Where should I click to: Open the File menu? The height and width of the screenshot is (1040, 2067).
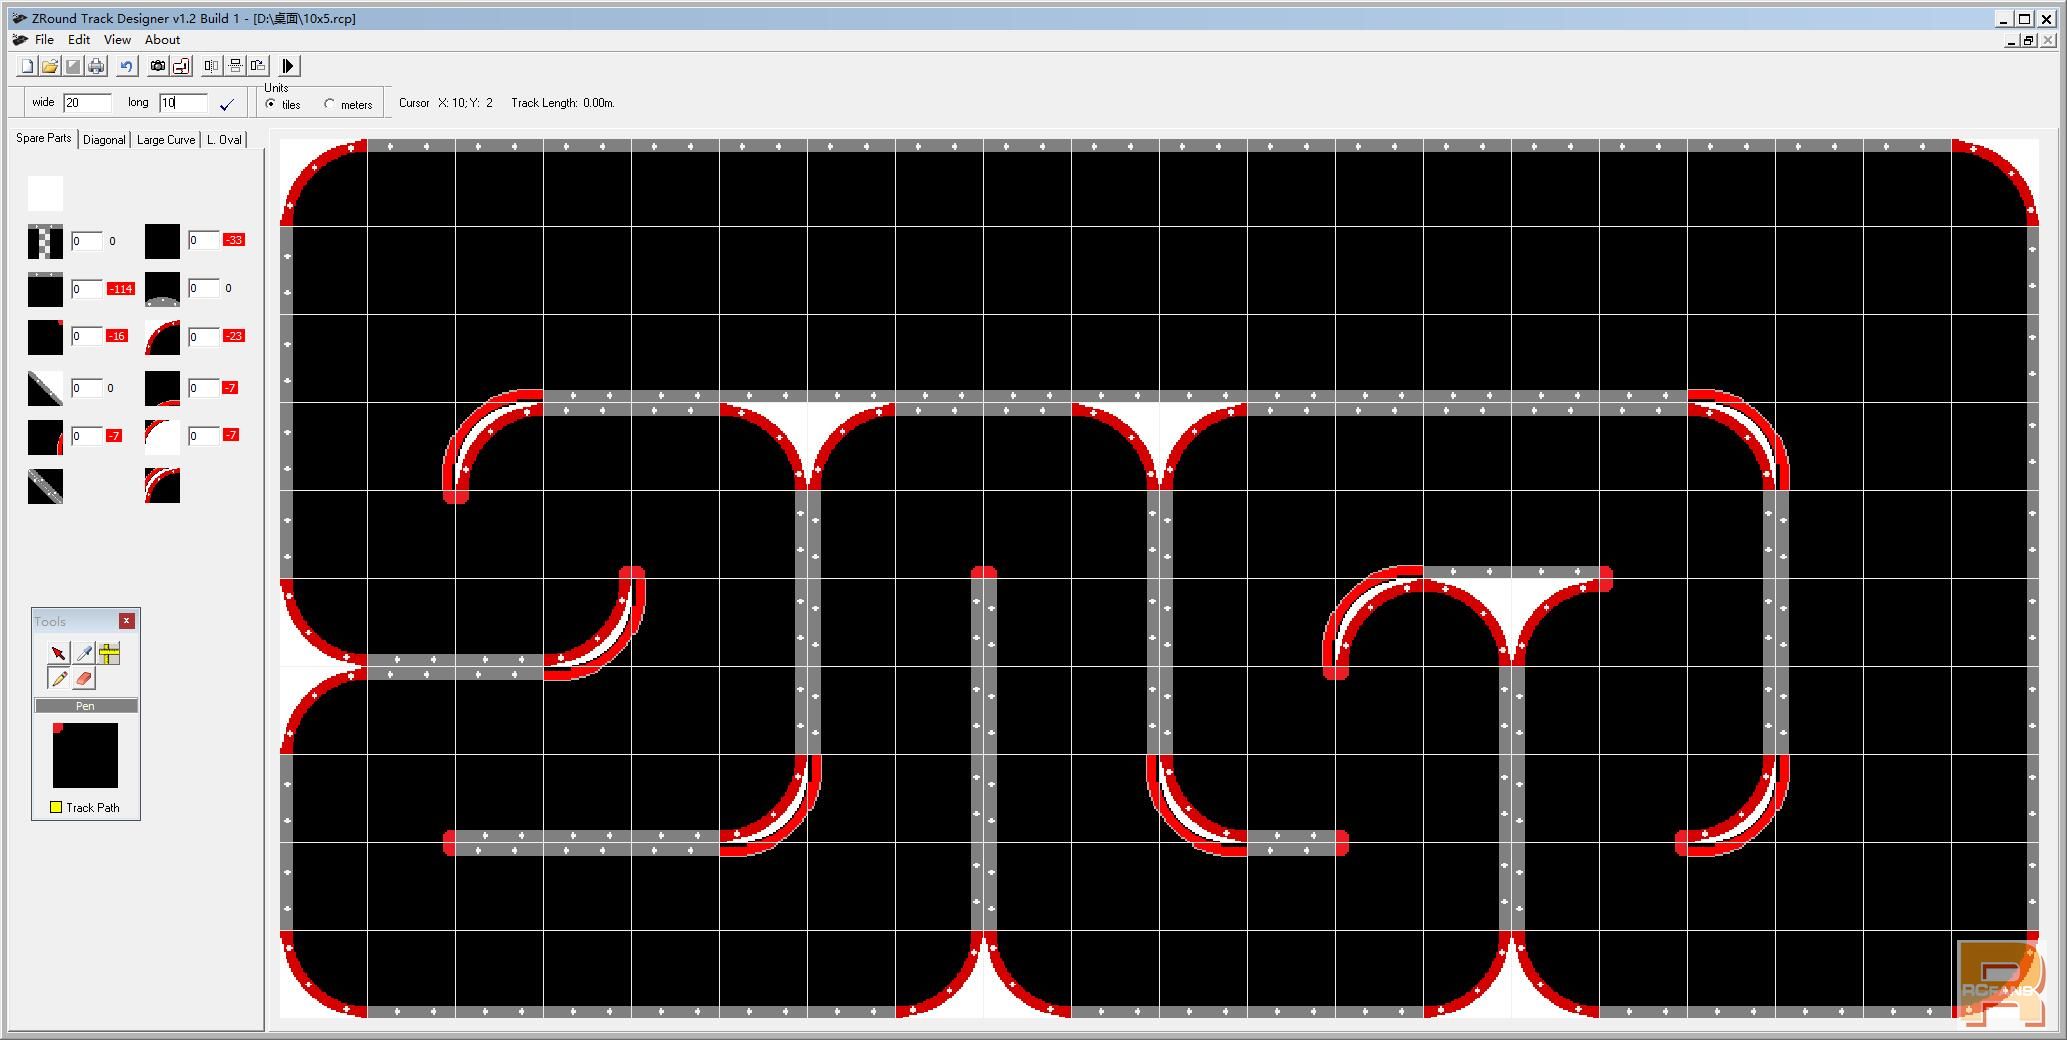[44, 40]
